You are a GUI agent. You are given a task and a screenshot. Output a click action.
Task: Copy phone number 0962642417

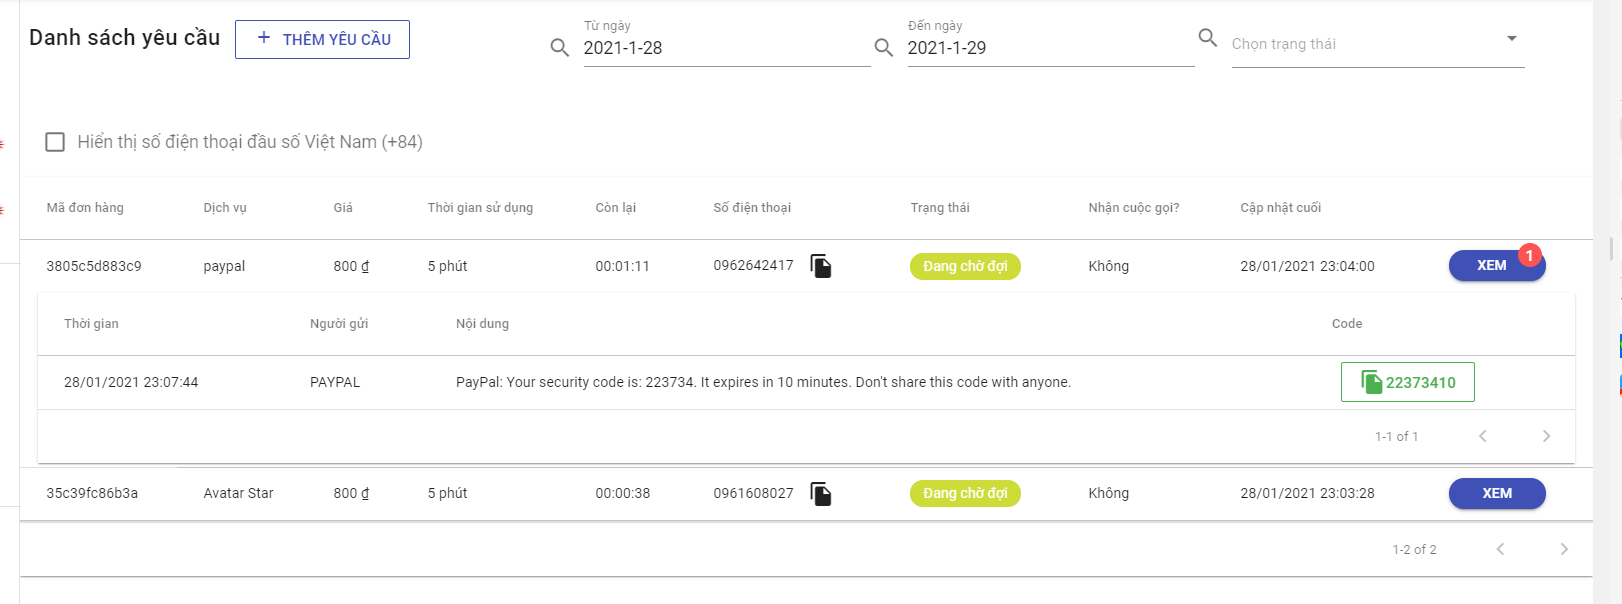[x=821, y=266]
